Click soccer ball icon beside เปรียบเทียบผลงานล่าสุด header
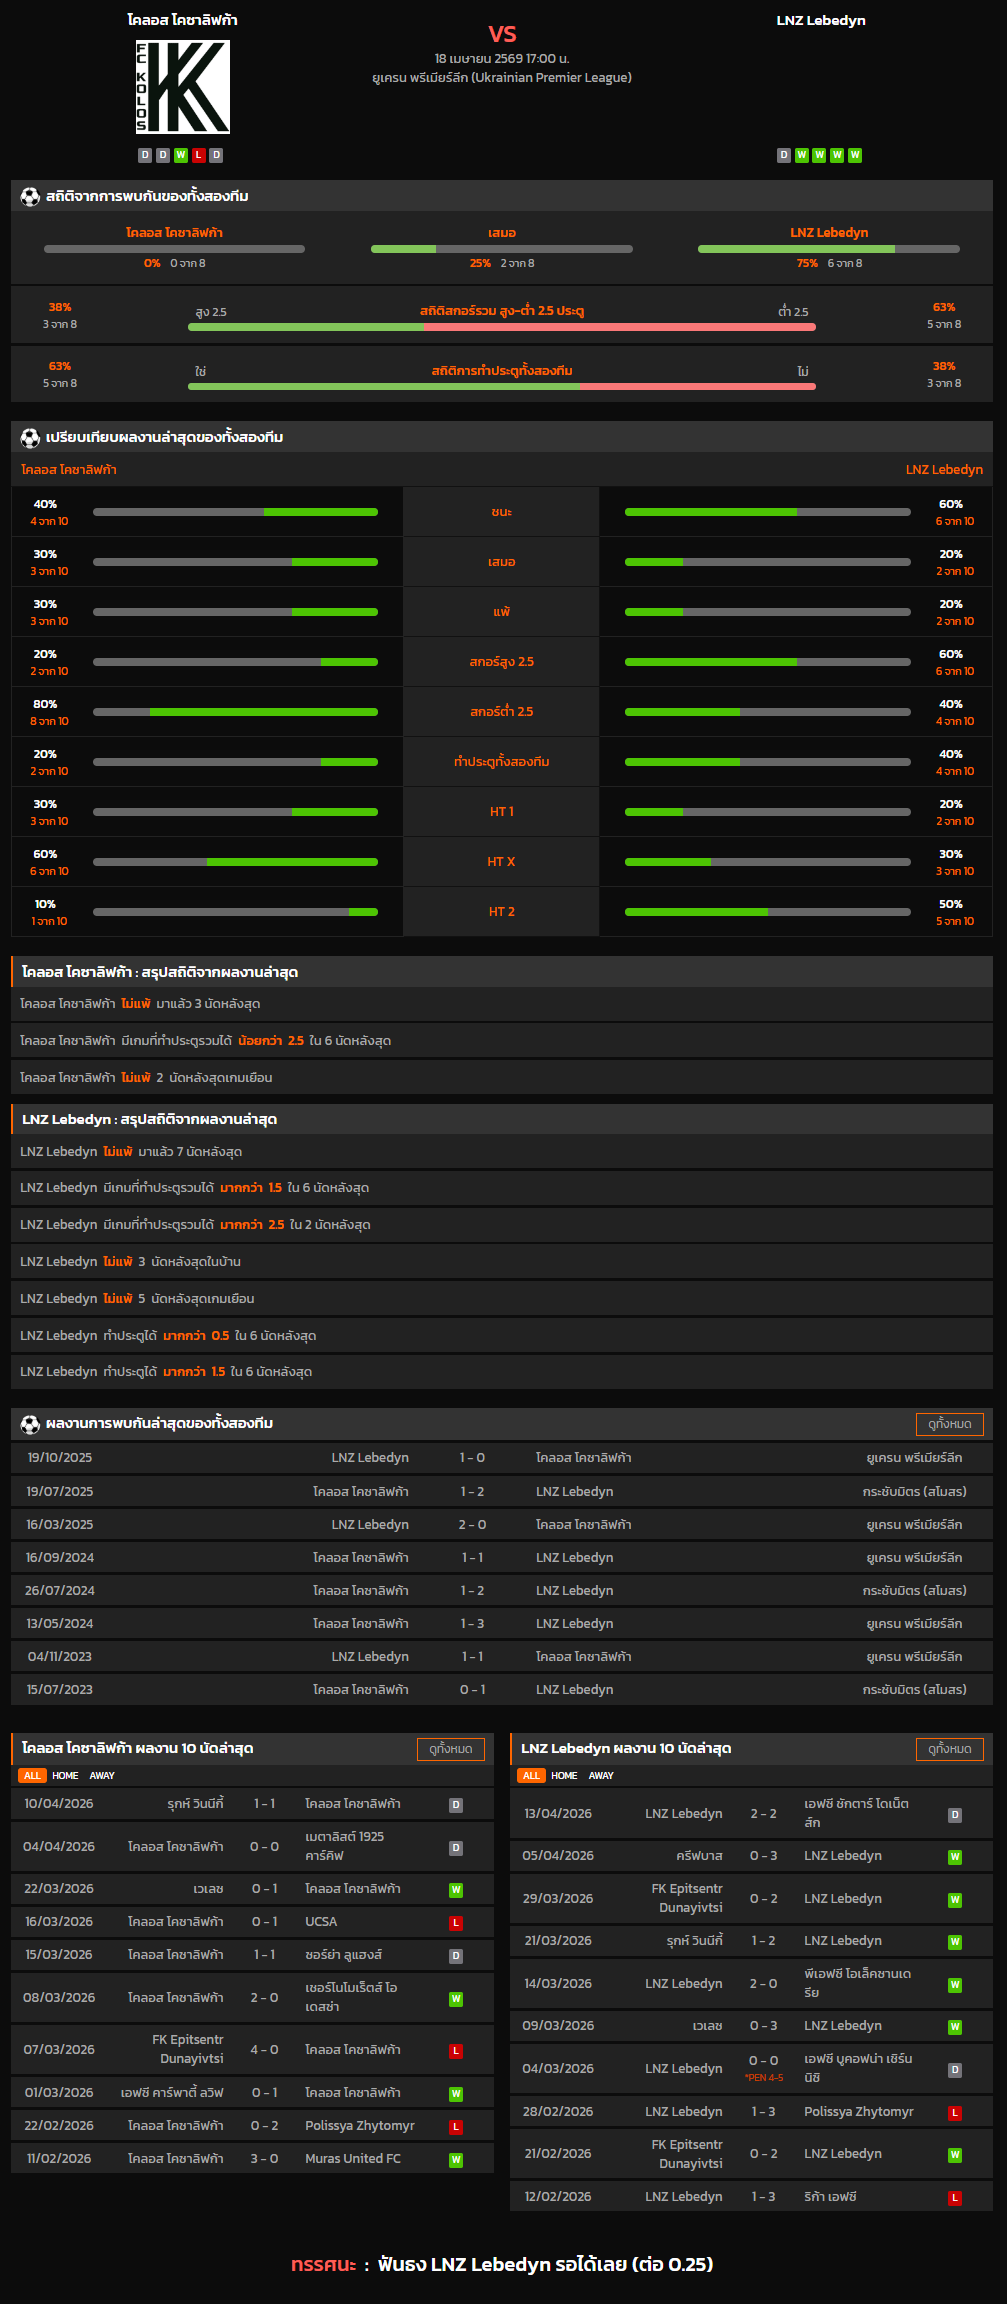The height and width of the screenshot is (2304, 1007). click(x=30, y=438)
